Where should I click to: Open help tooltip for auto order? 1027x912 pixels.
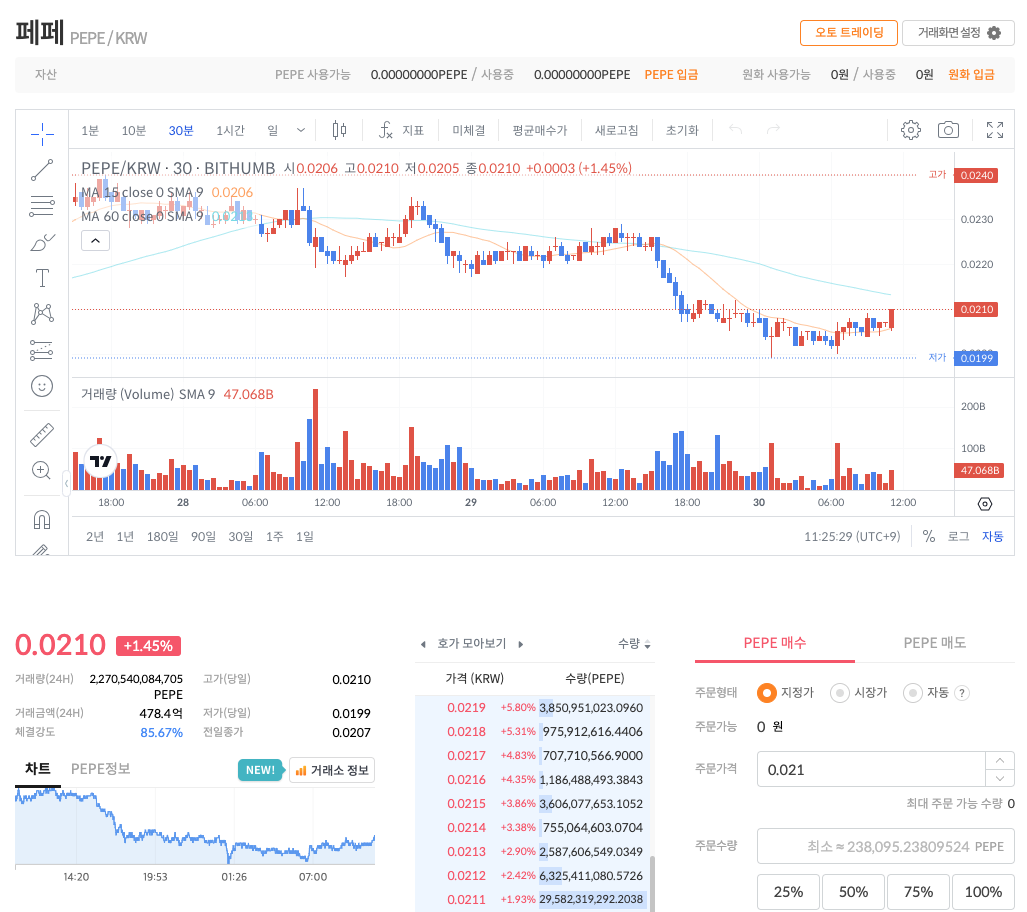pos(962,693)
